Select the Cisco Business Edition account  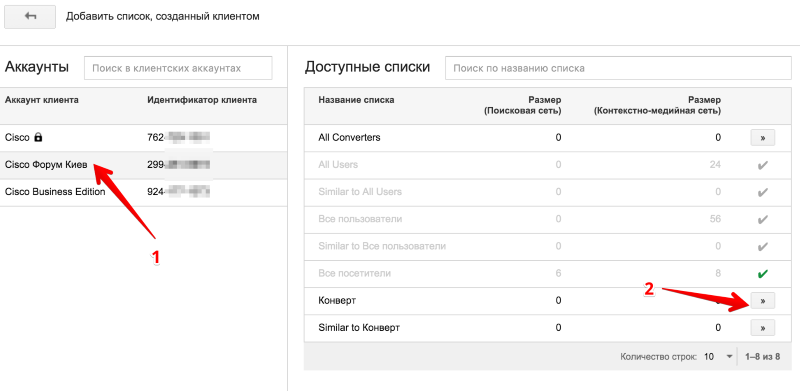tap(143, 192)
